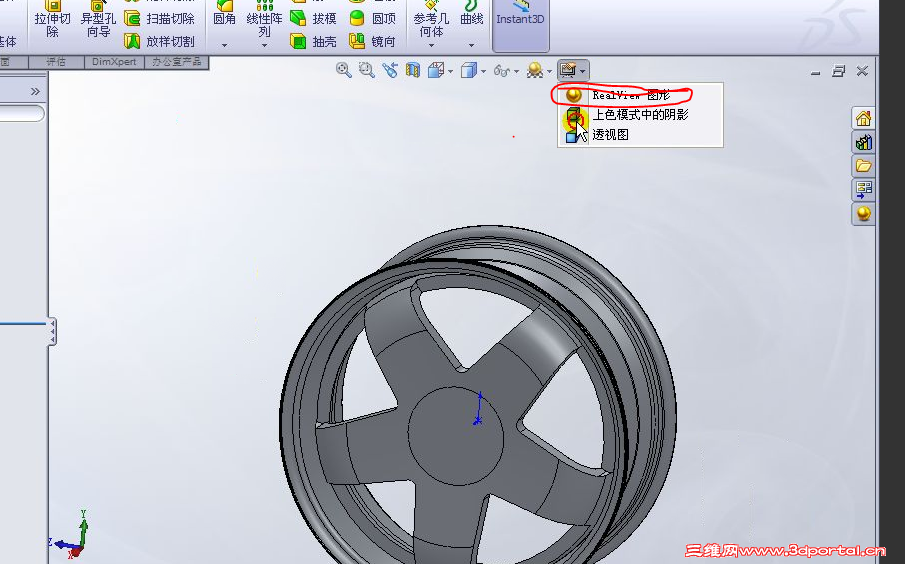Switch to the DimXpert tab
905x564 pixels.
114,62
